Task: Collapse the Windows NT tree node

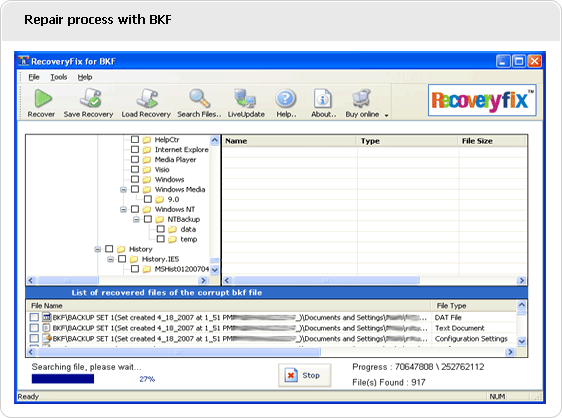Action: pyautogui.click(x=123, y=209)
